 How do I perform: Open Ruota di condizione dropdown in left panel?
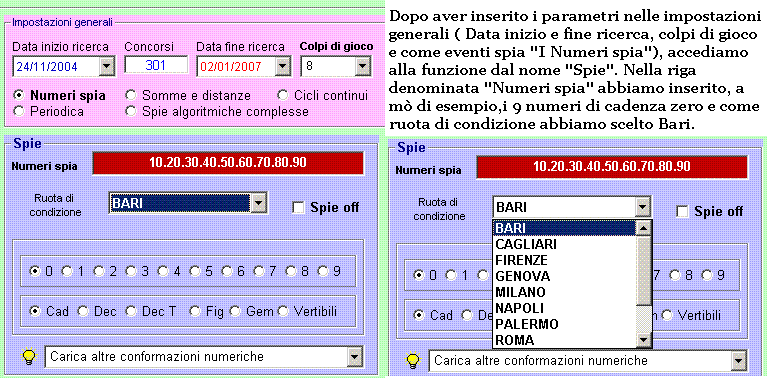click(x=259, y=203)
